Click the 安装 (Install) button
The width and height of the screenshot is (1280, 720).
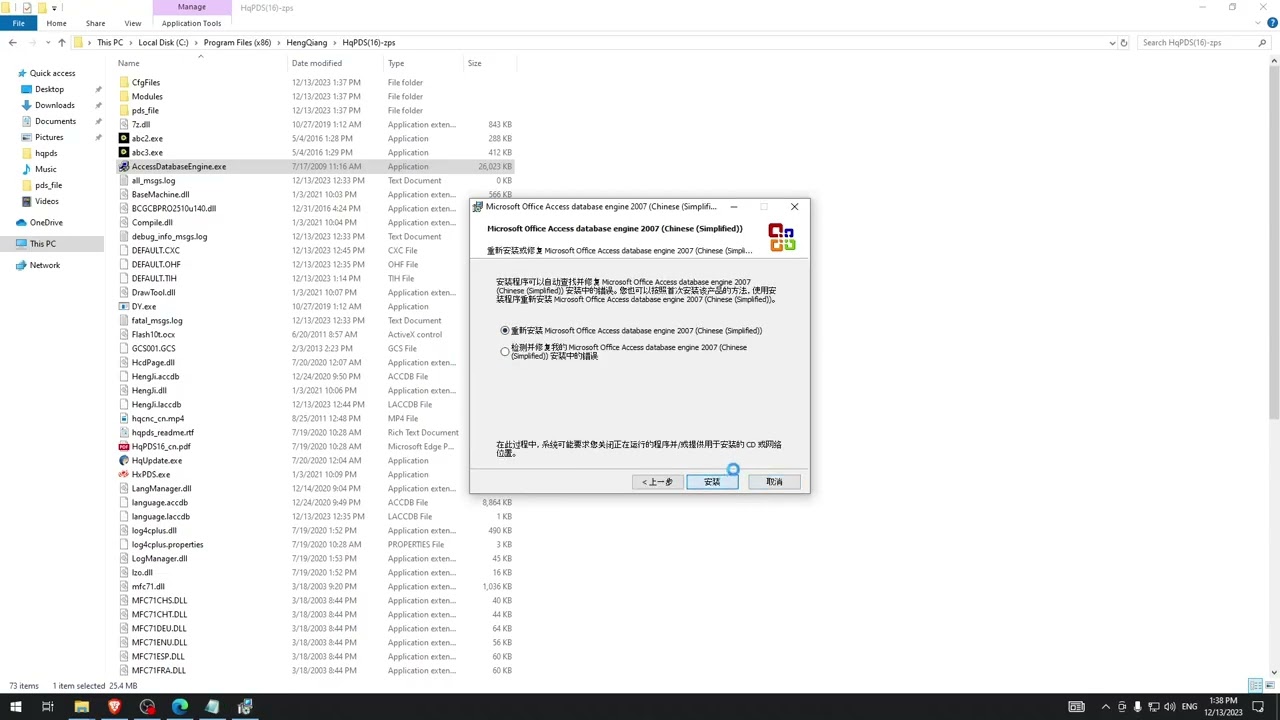click(x=712, y=482)
